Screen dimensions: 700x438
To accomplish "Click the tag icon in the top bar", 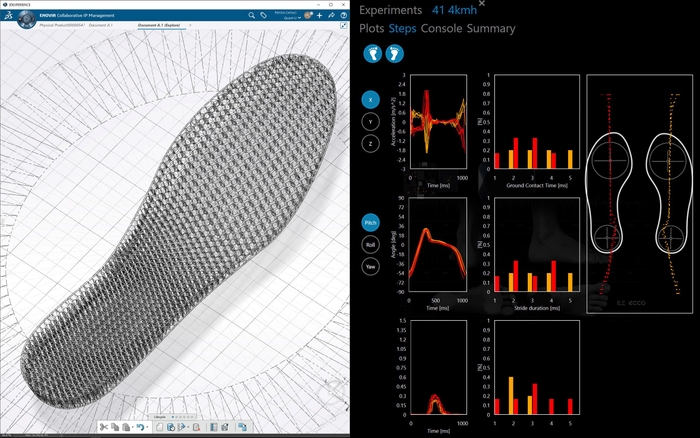I will point(262,15).
